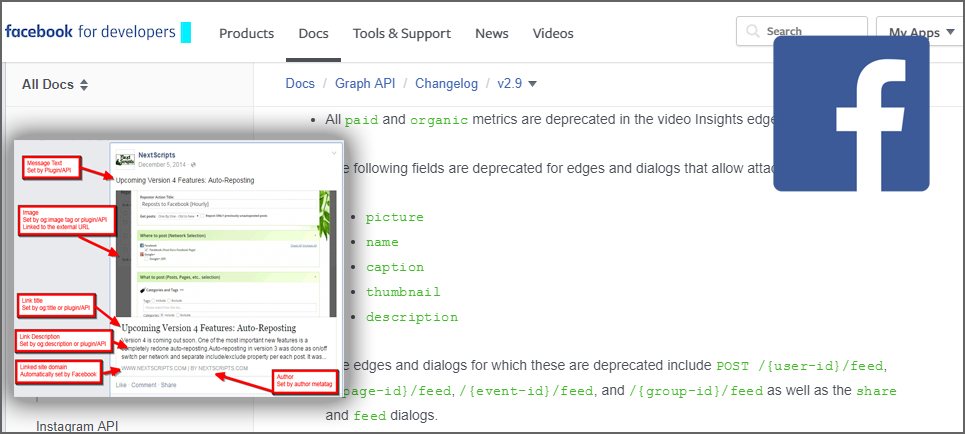
Task: Click Share under the NextScripts post
Action: tap(168, 385)
